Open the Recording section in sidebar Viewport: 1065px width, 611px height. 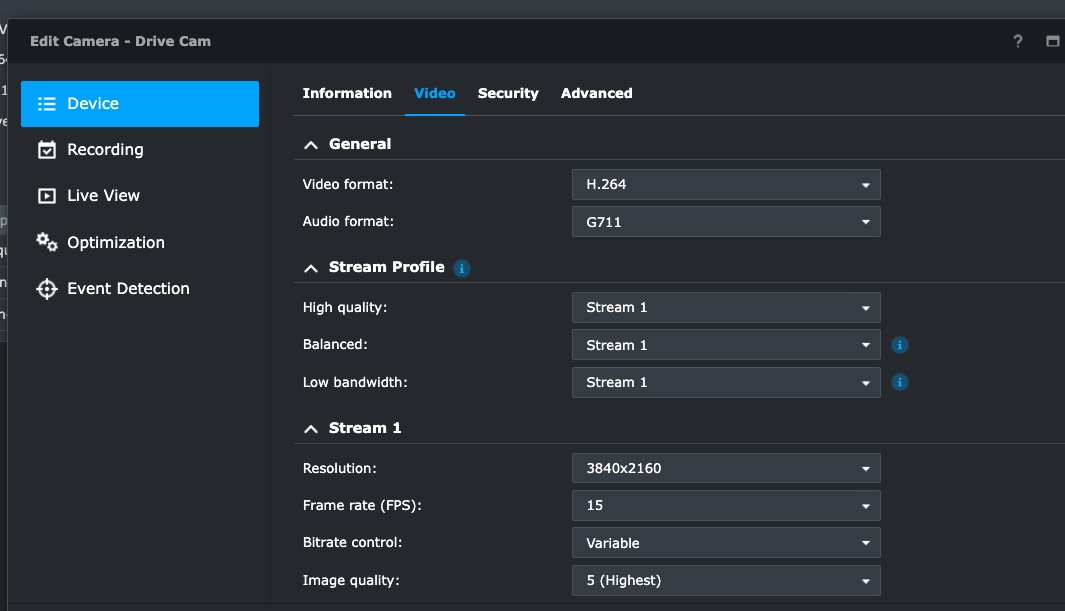(105, 150)
